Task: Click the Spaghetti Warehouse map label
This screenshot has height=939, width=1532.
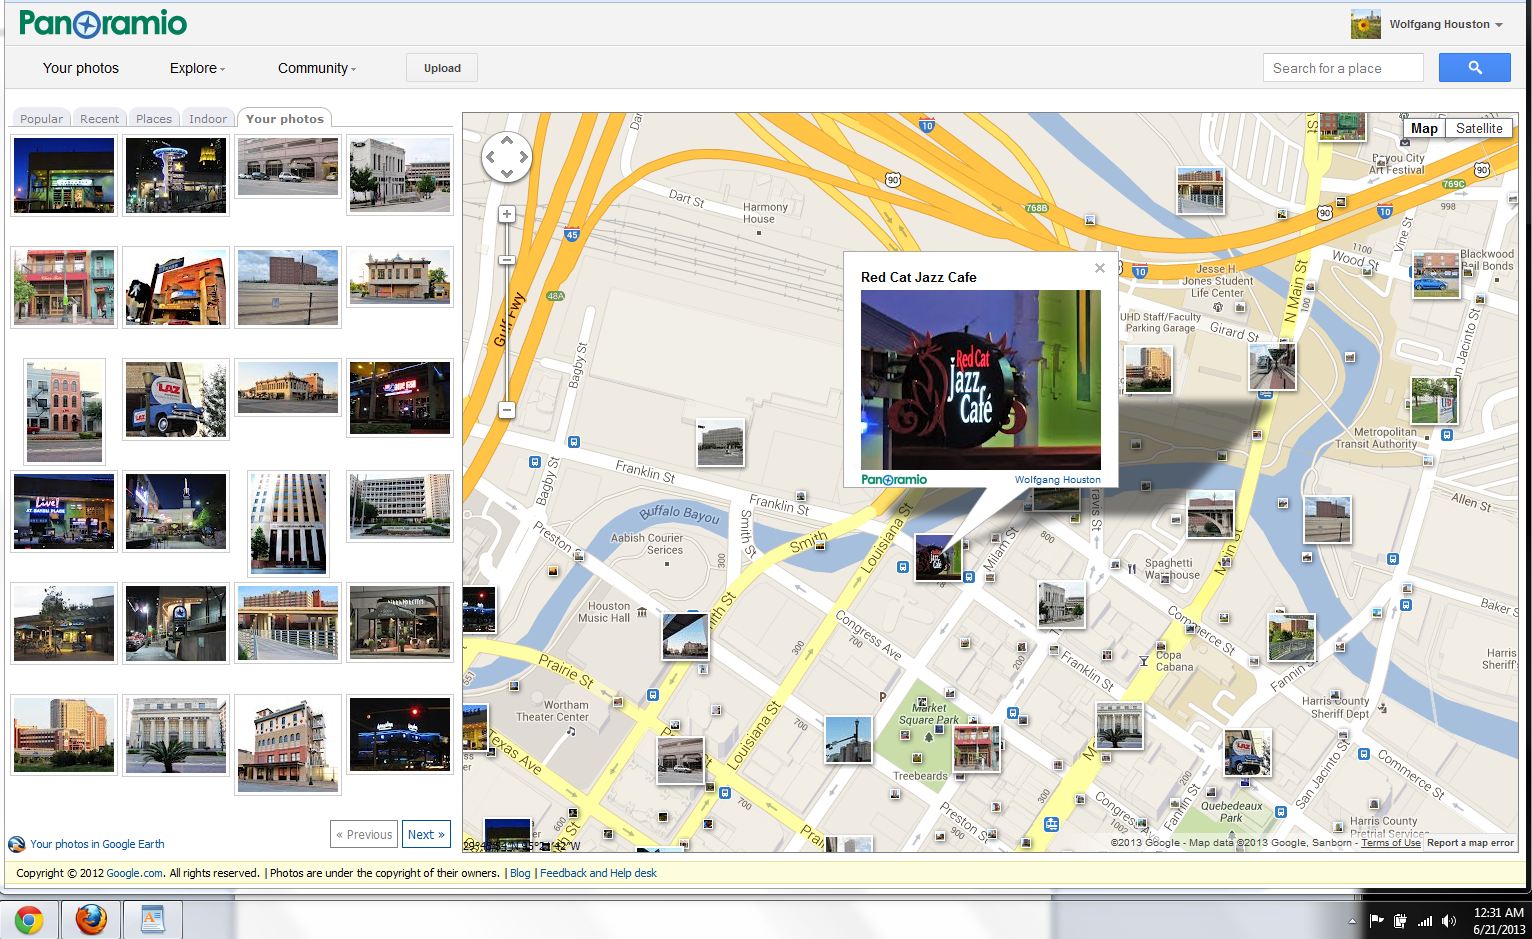Action: [x=1171, y=569]
